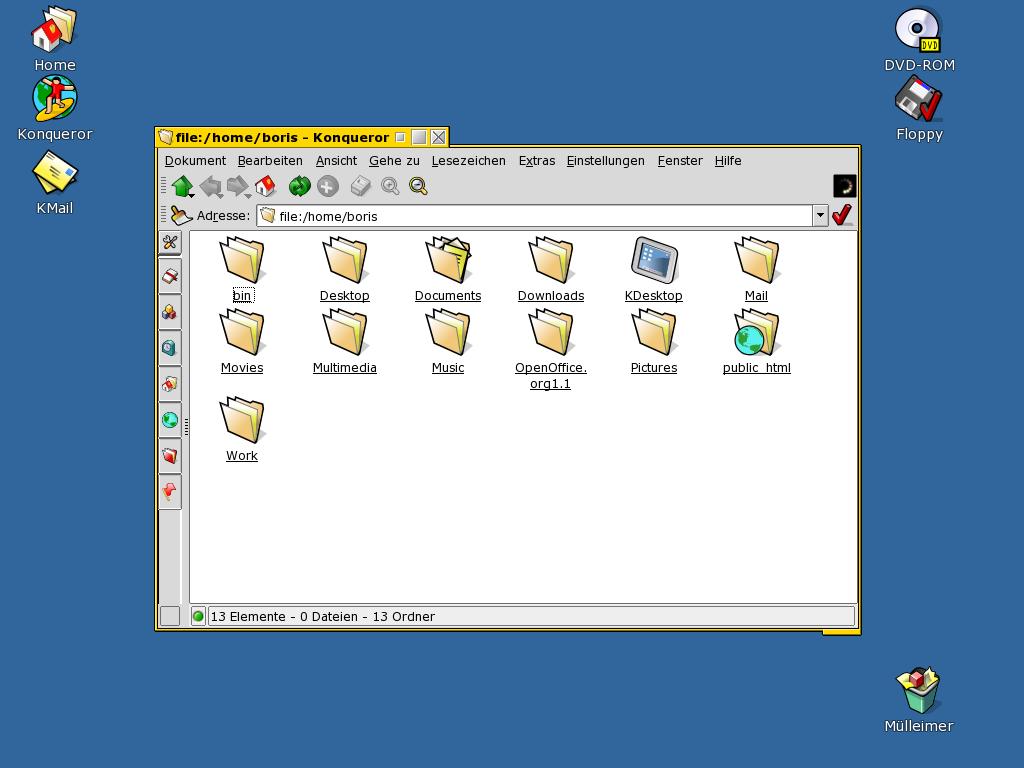Reload the view with green refresh icon
Viewport: 1024px width, 768px height.
pyautogui.click(x=300, y=187)
